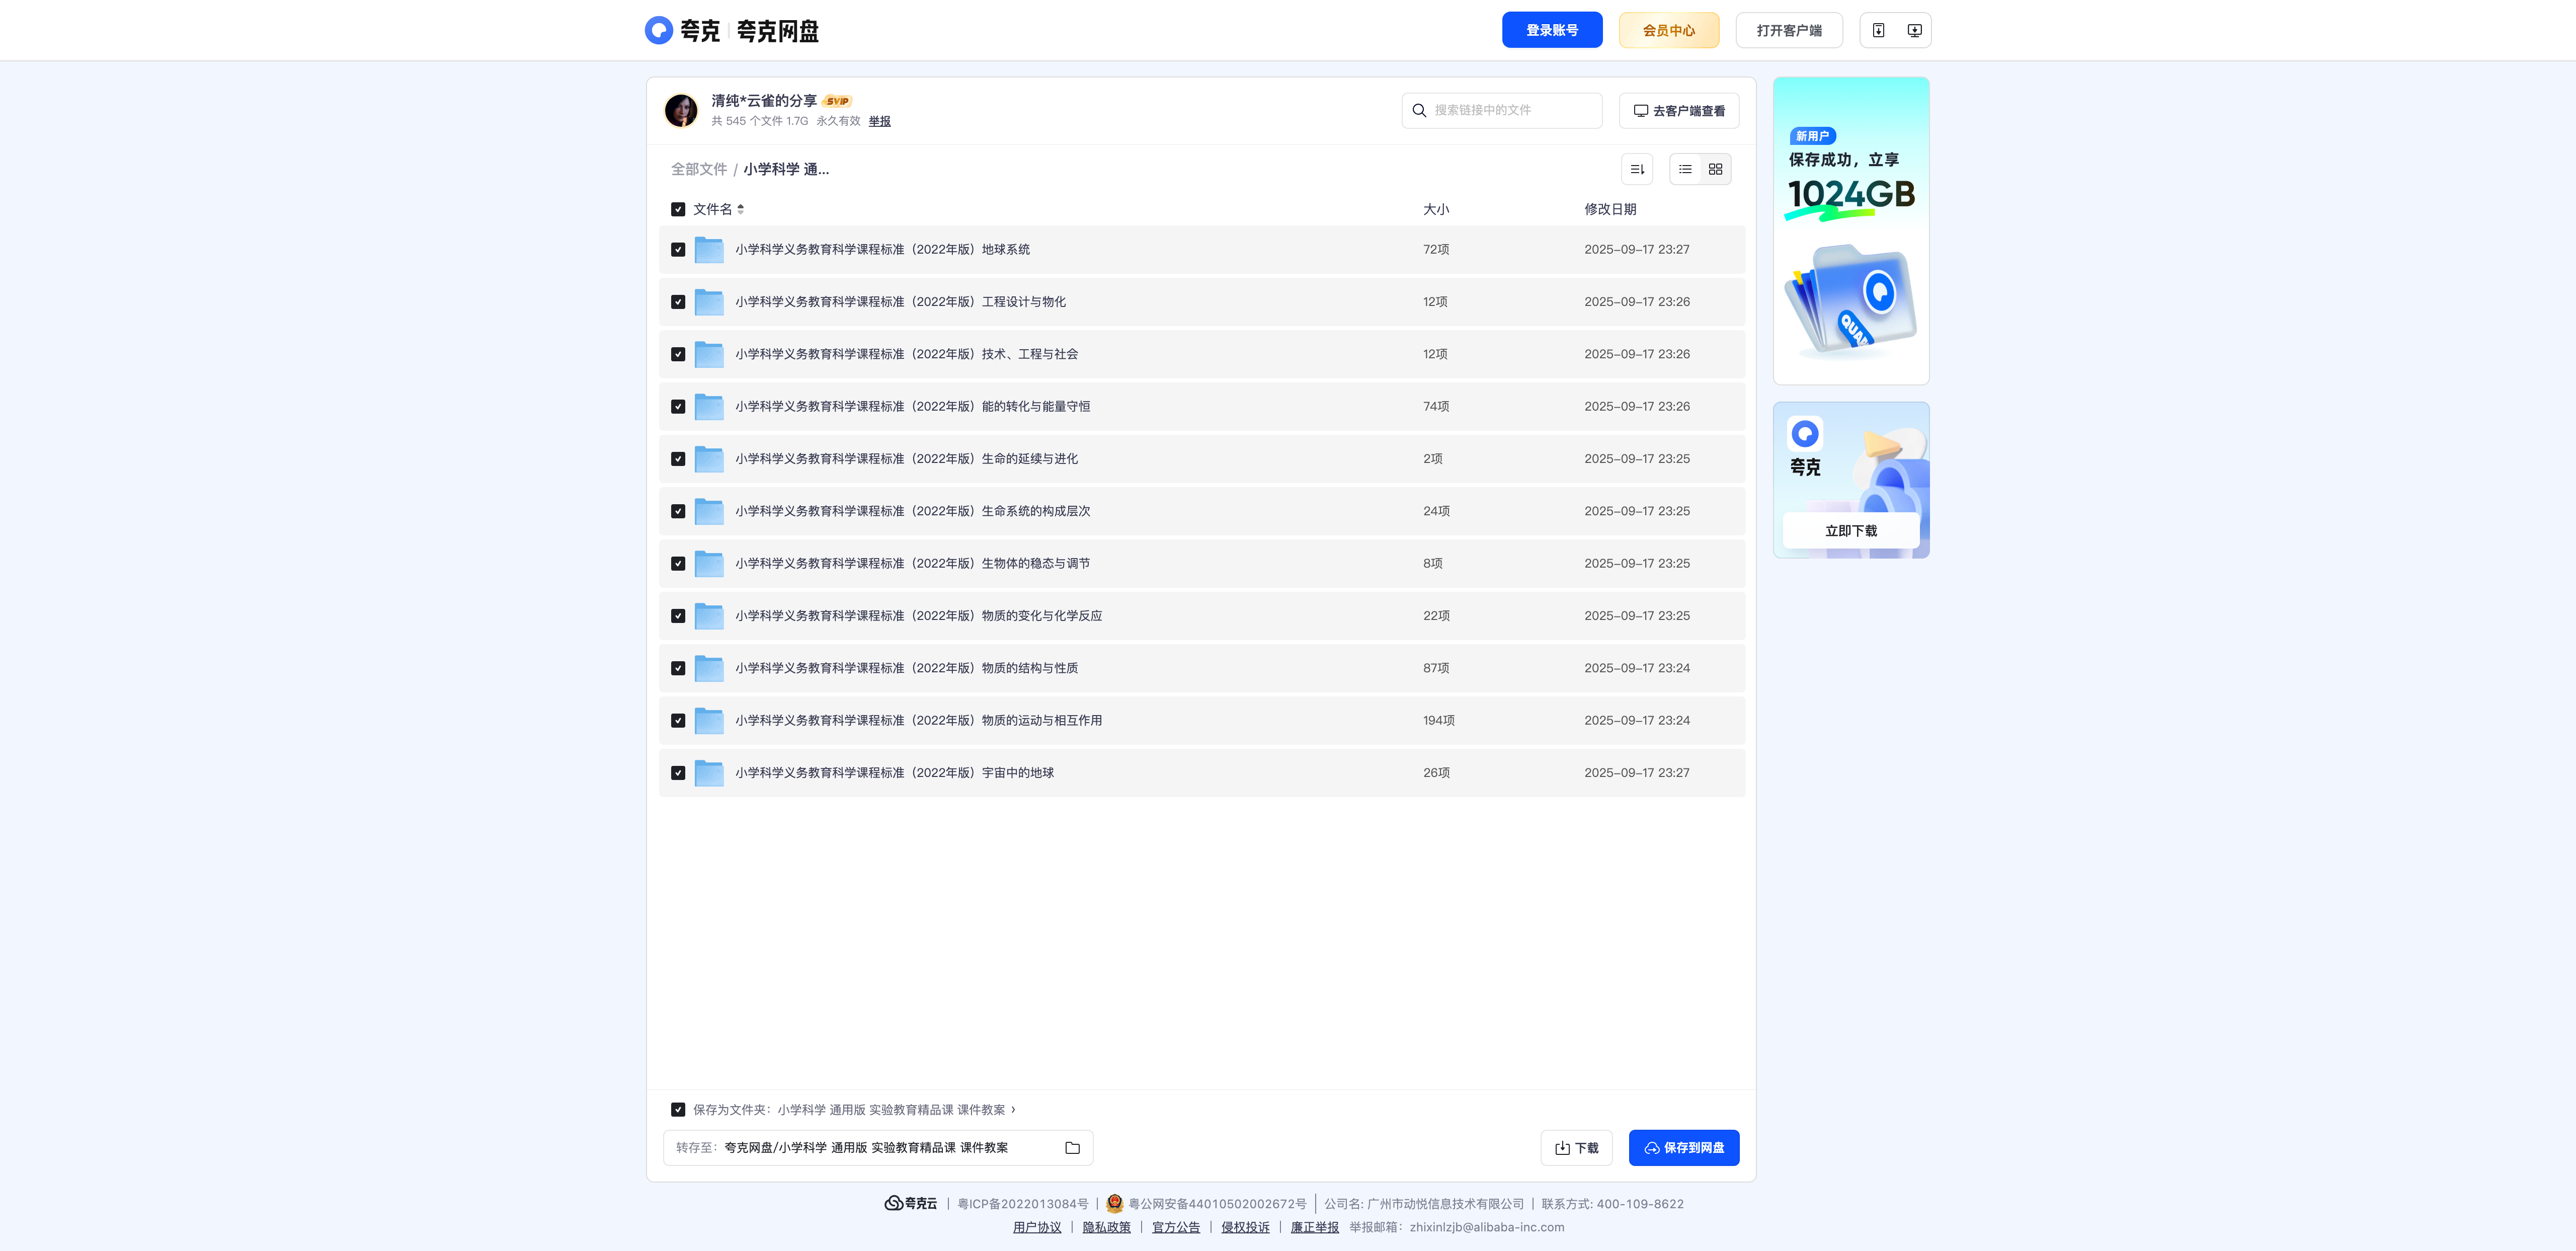Open 用户协议 footer link
The height and width of the screenshot is (1251, 2576).
click(x=1037, y=1227)
